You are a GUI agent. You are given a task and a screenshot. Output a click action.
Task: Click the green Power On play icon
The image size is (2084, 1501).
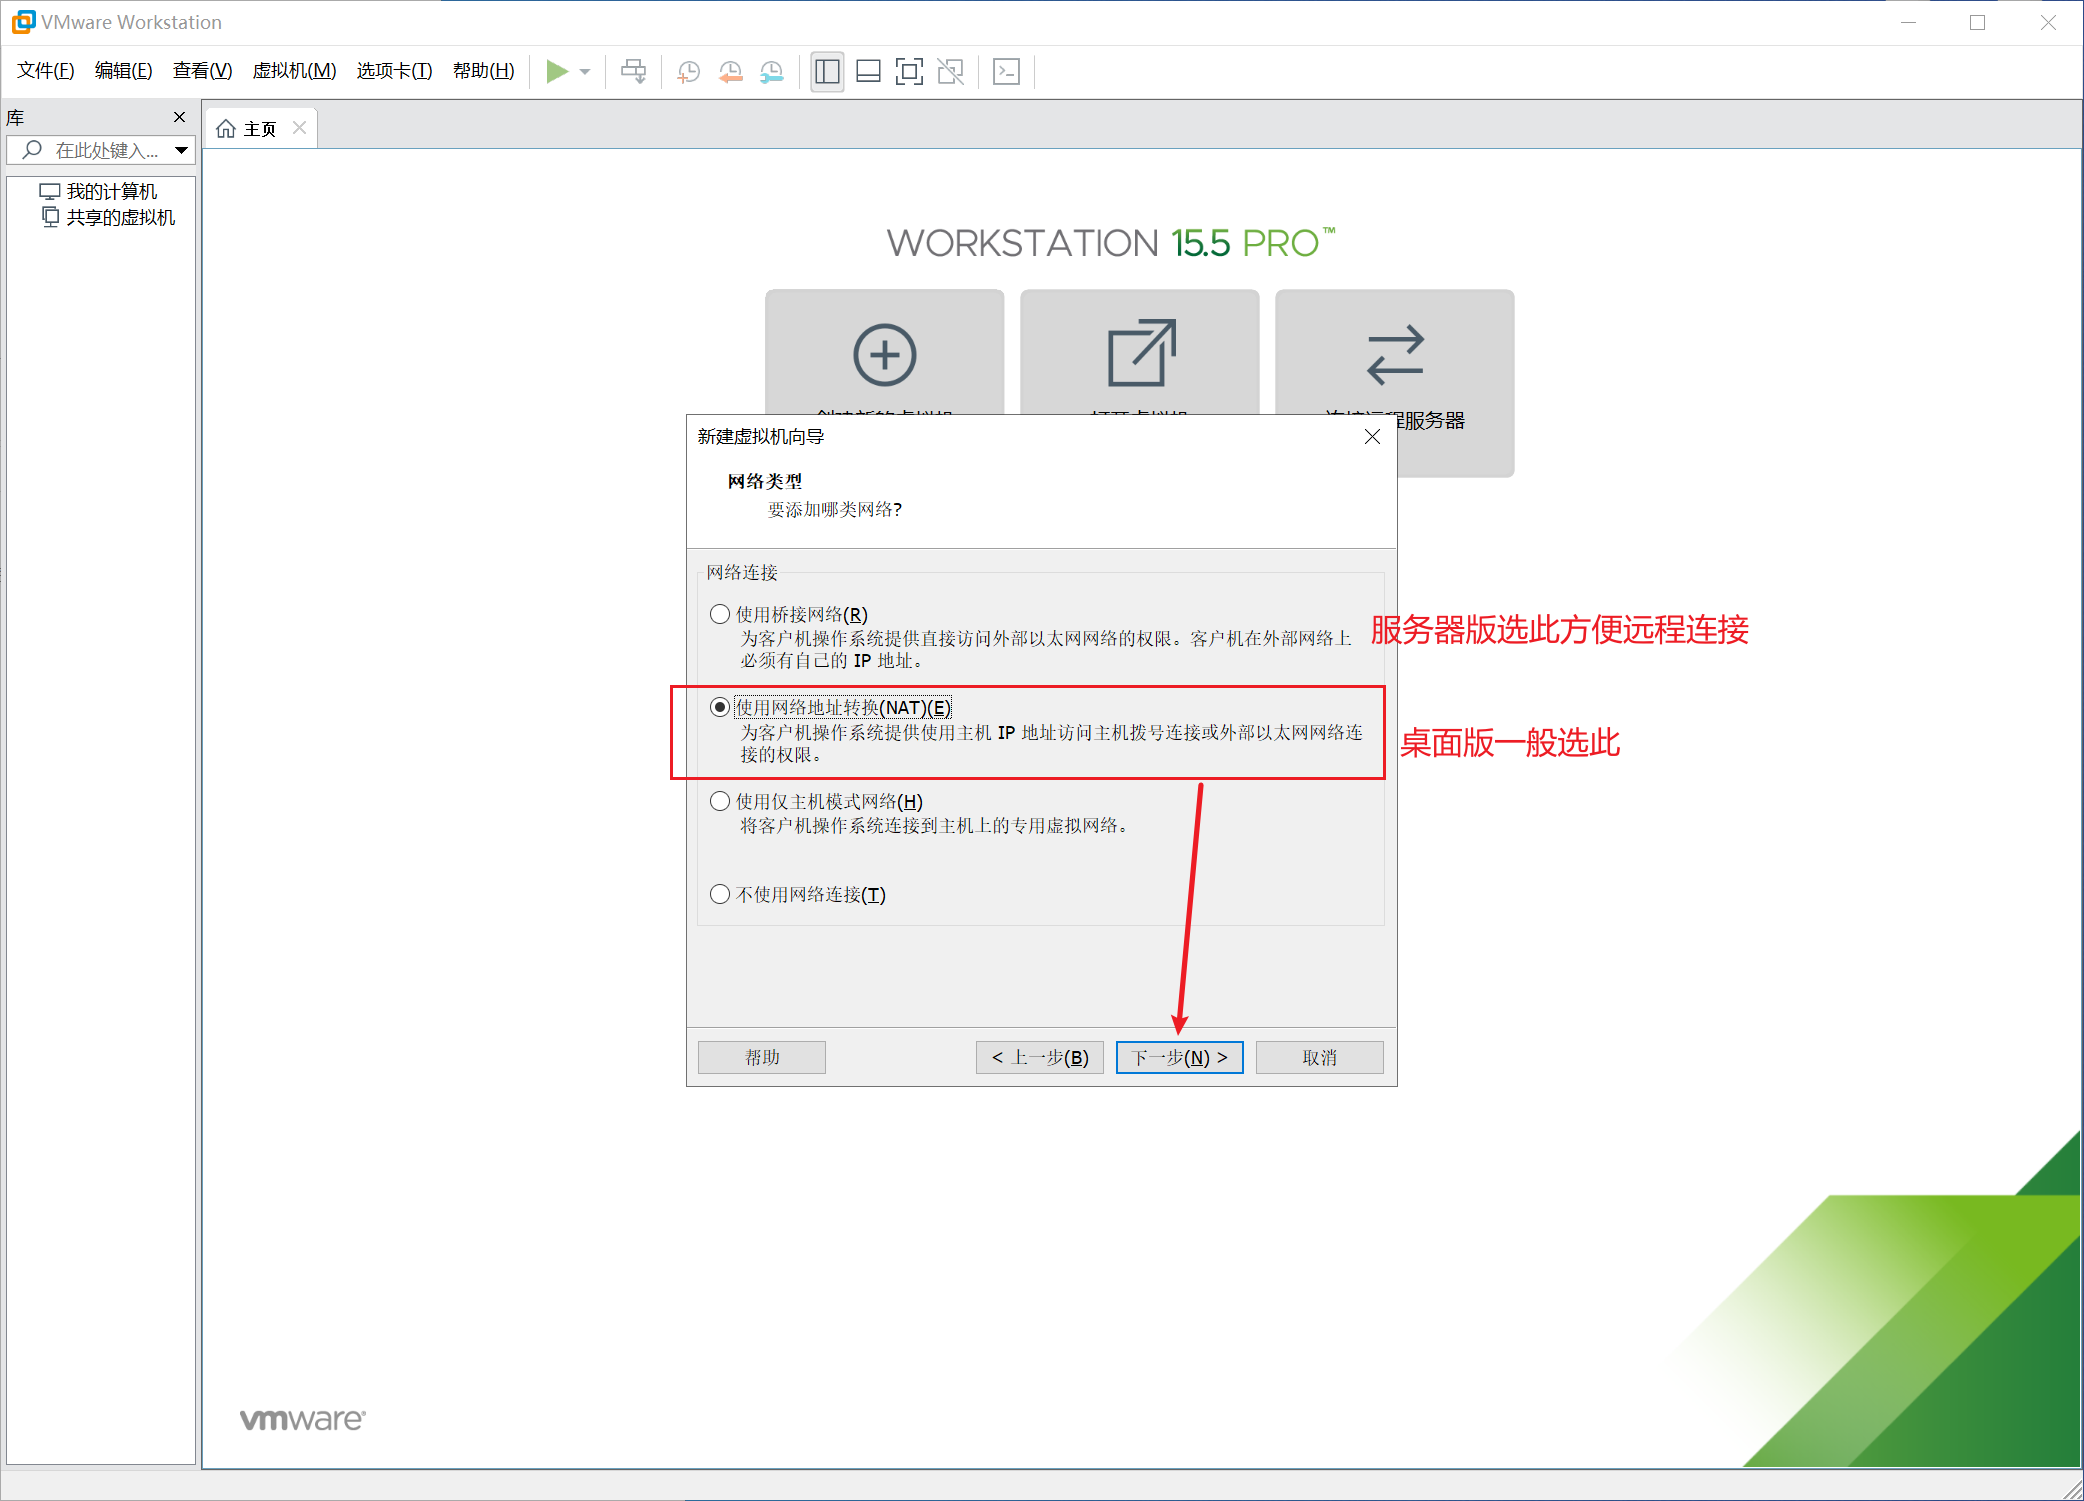tap(557, 71)
